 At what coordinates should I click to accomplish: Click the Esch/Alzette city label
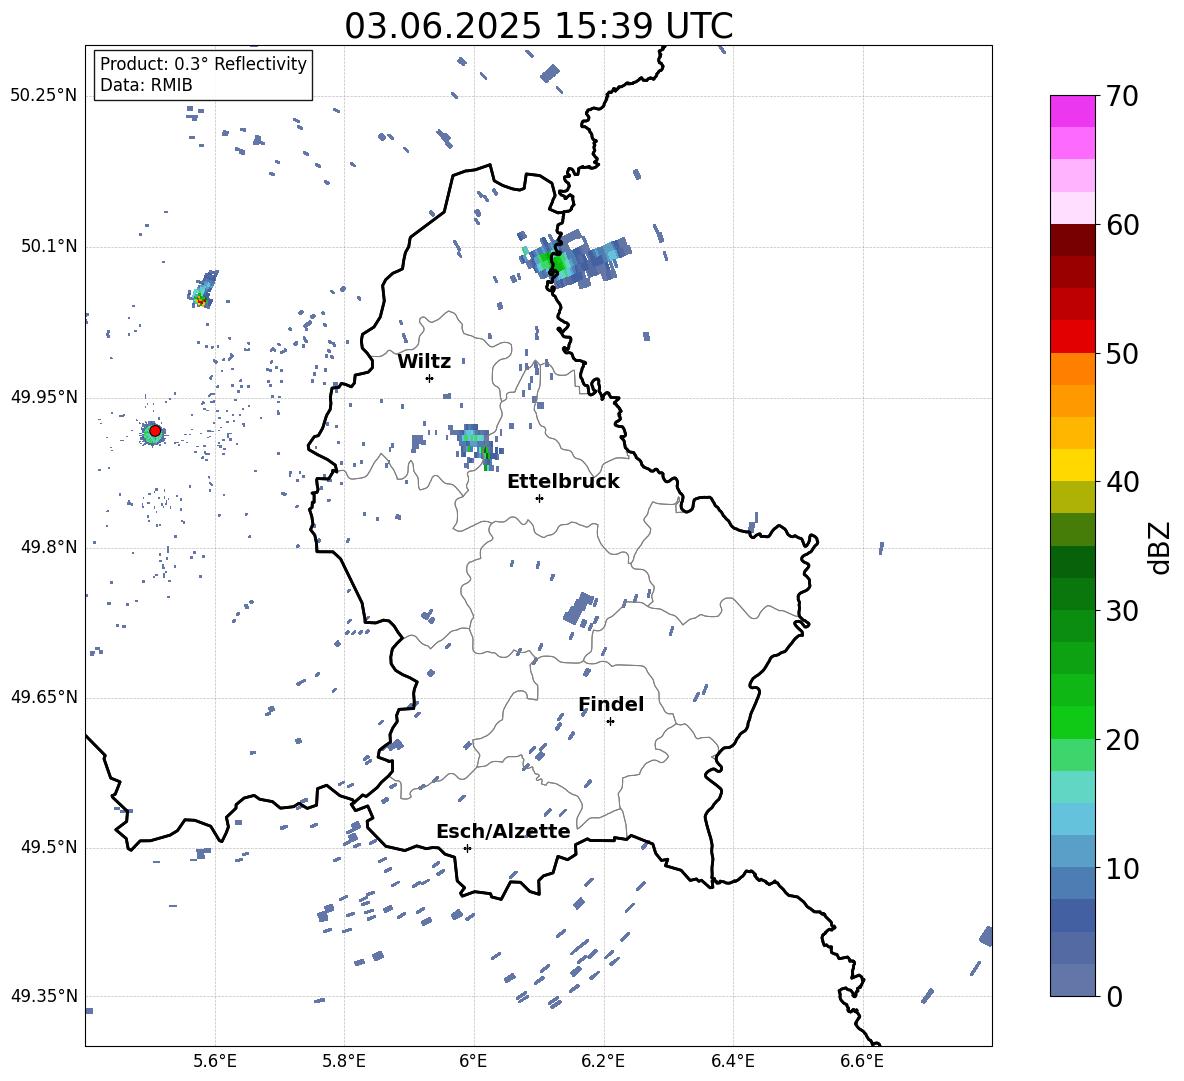tap(503, 831)
